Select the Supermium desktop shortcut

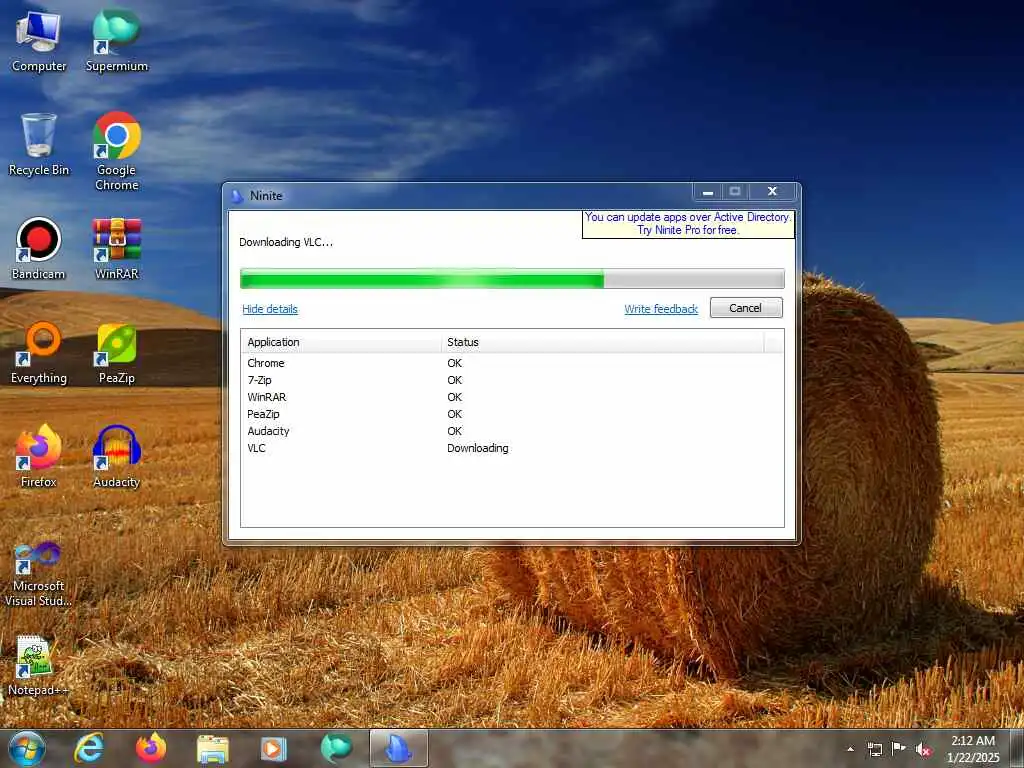pyautogui.click(x=116, y=40)
